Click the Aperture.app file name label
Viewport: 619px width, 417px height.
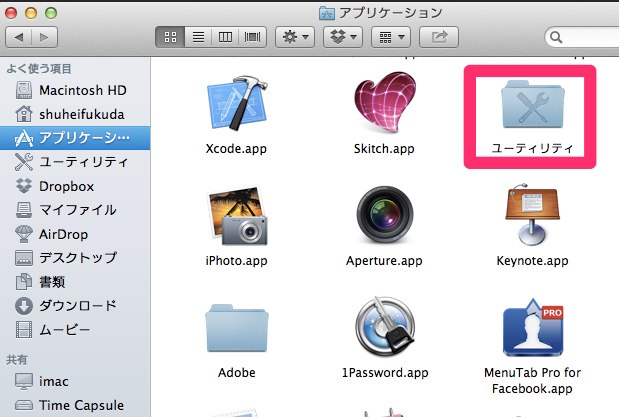coord(384,261)
